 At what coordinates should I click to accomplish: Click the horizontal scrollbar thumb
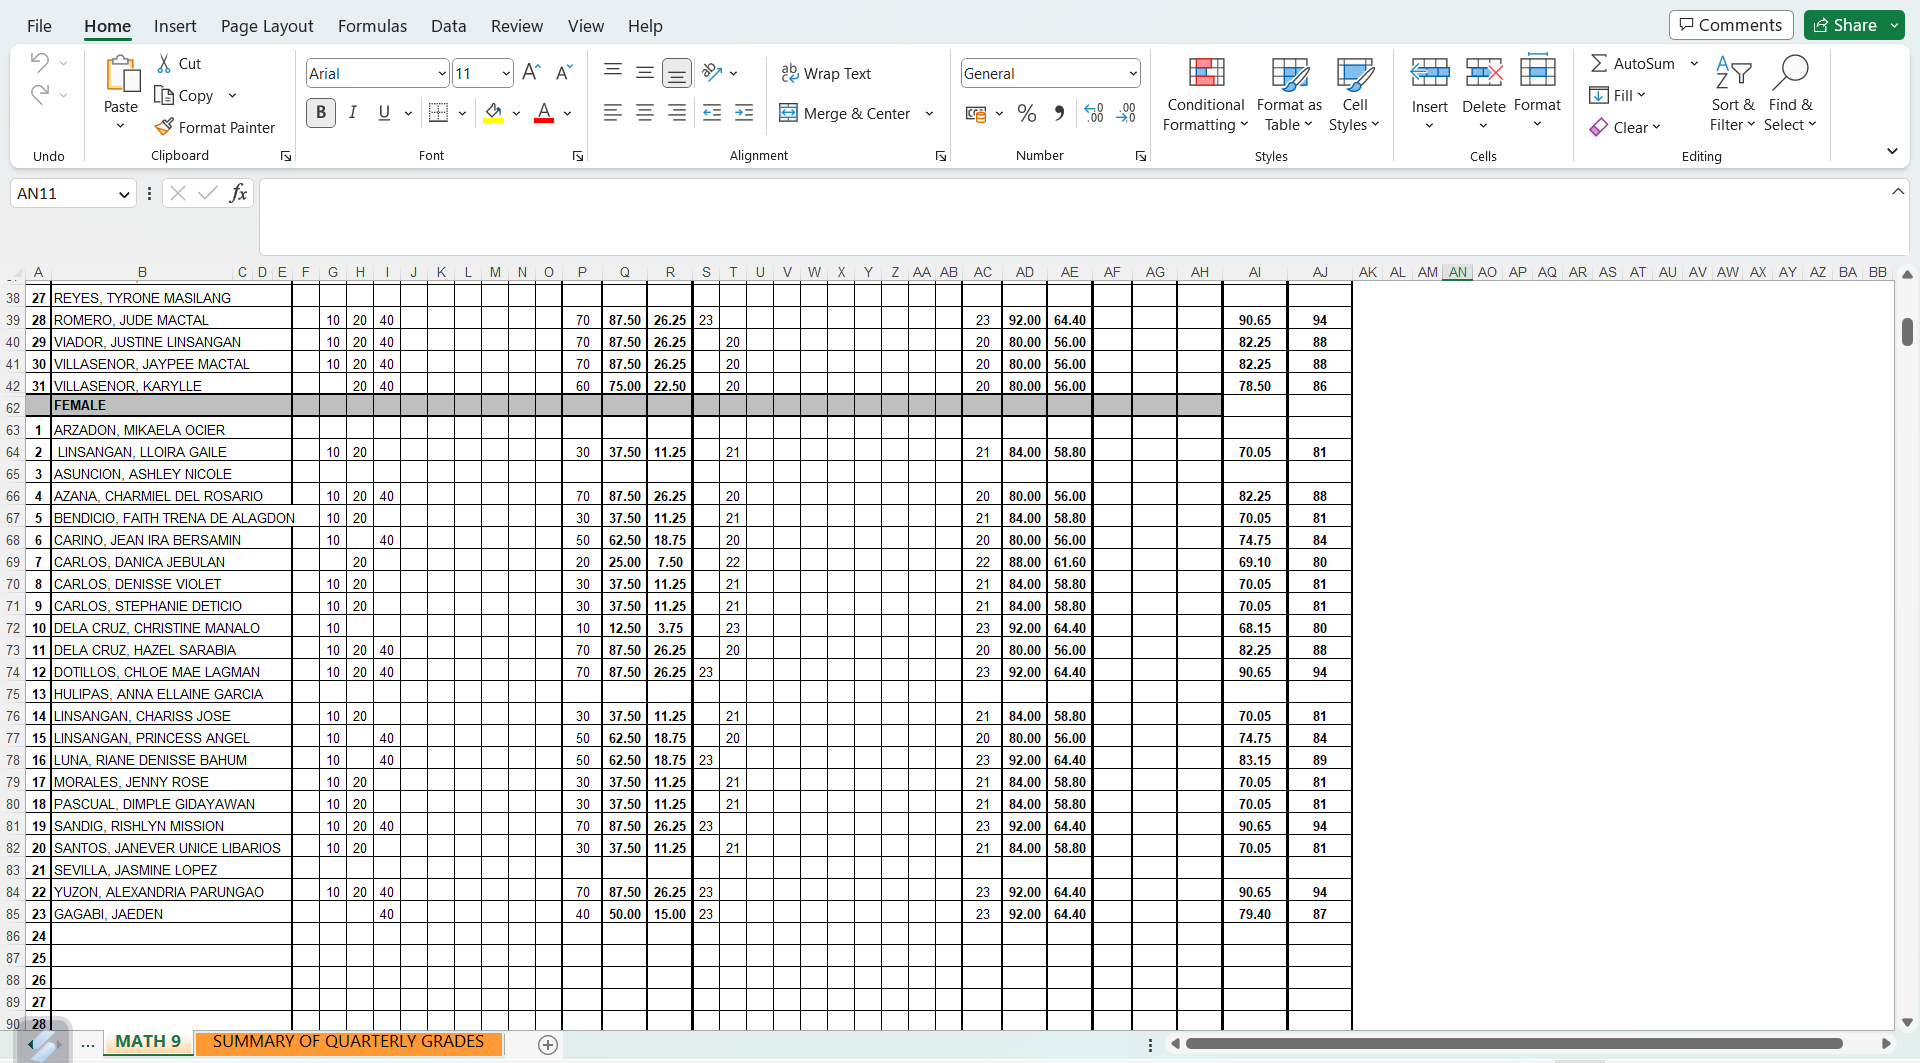(1514, 1043)
